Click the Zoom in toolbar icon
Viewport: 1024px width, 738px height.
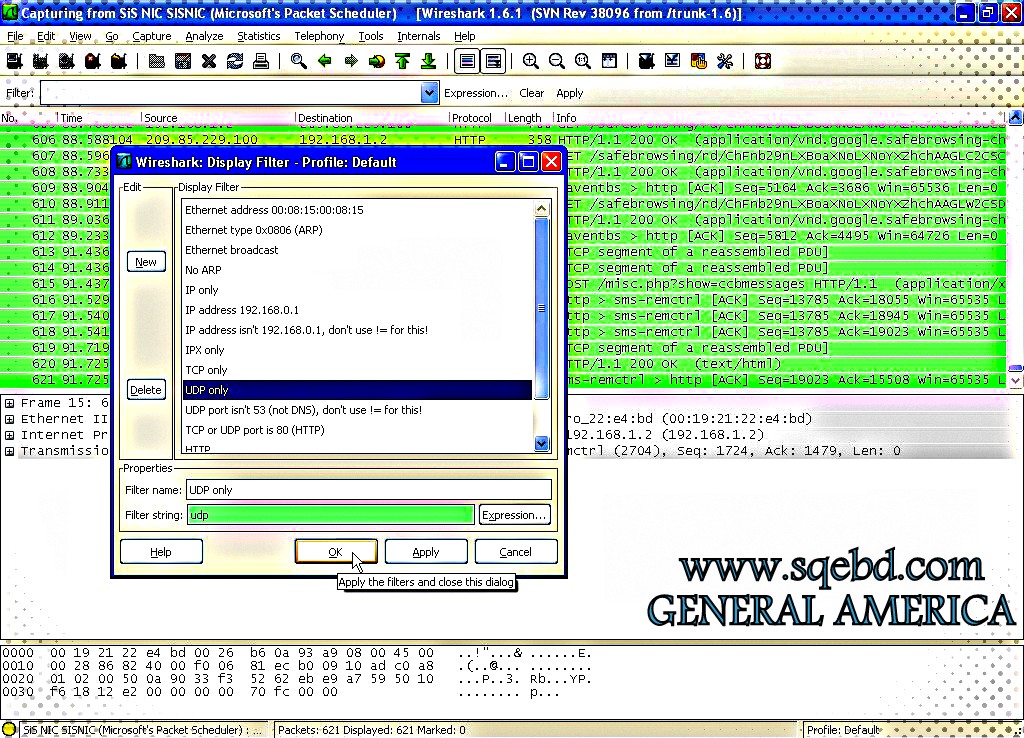click(x=530, y=62)
